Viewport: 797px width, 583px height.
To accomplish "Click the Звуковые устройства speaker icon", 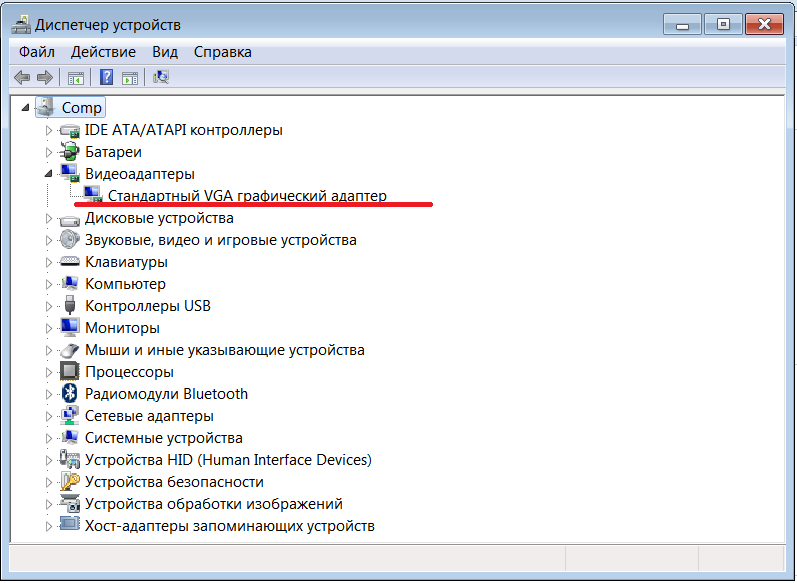I will click(70, 239).
